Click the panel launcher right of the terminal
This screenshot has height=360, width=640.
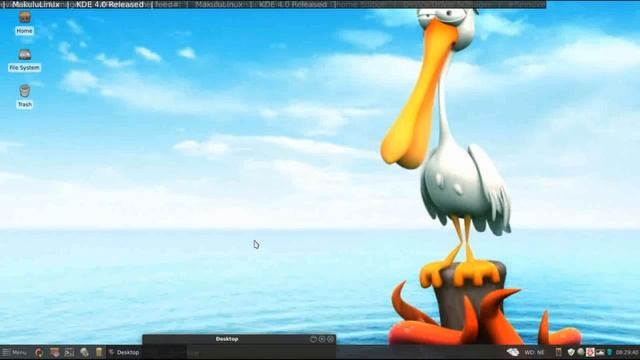point(84,352)
